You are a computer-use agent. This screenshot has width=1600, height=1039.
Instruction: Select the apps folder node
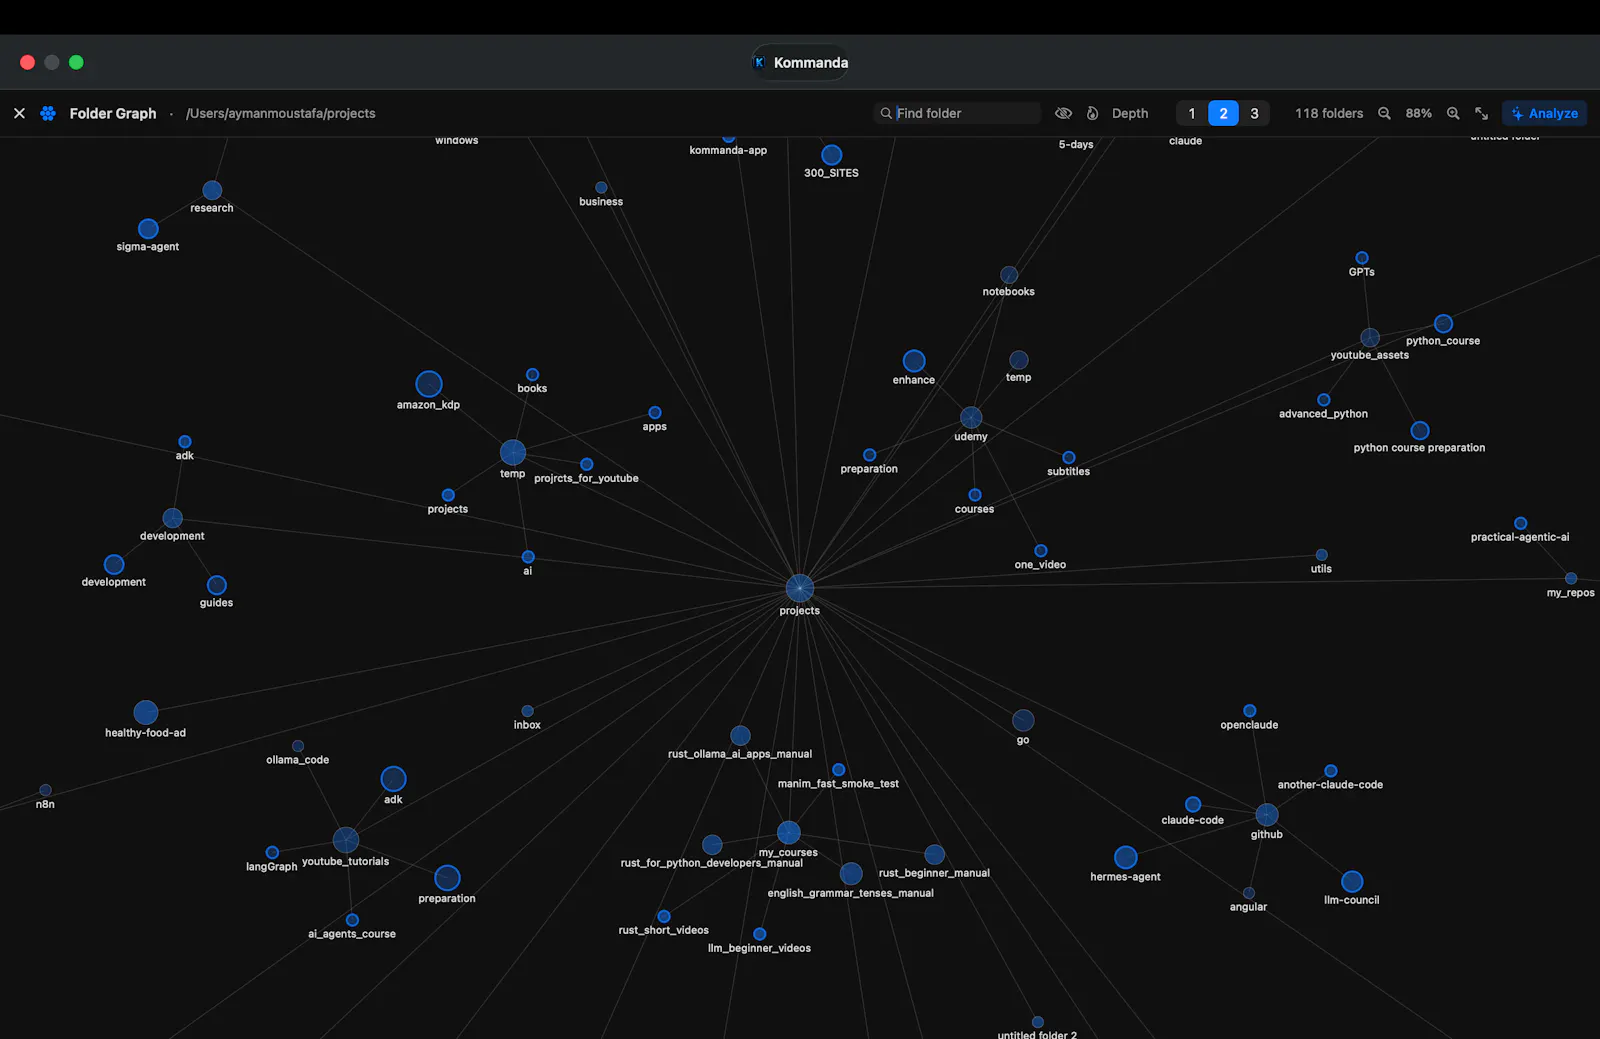pos(655,412)
